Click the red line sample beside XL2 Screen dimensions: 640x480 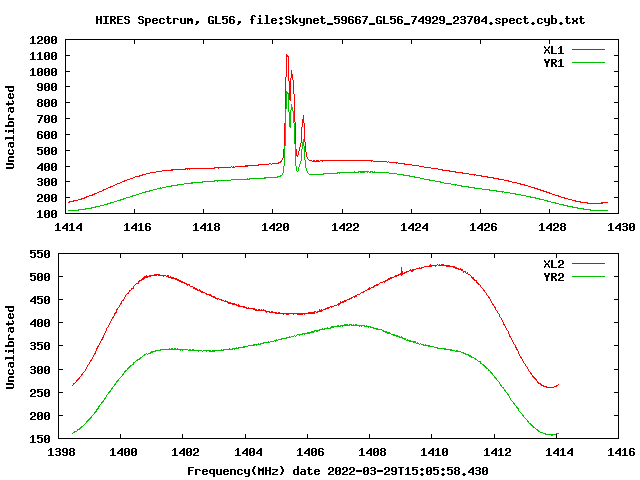point(588,264)
